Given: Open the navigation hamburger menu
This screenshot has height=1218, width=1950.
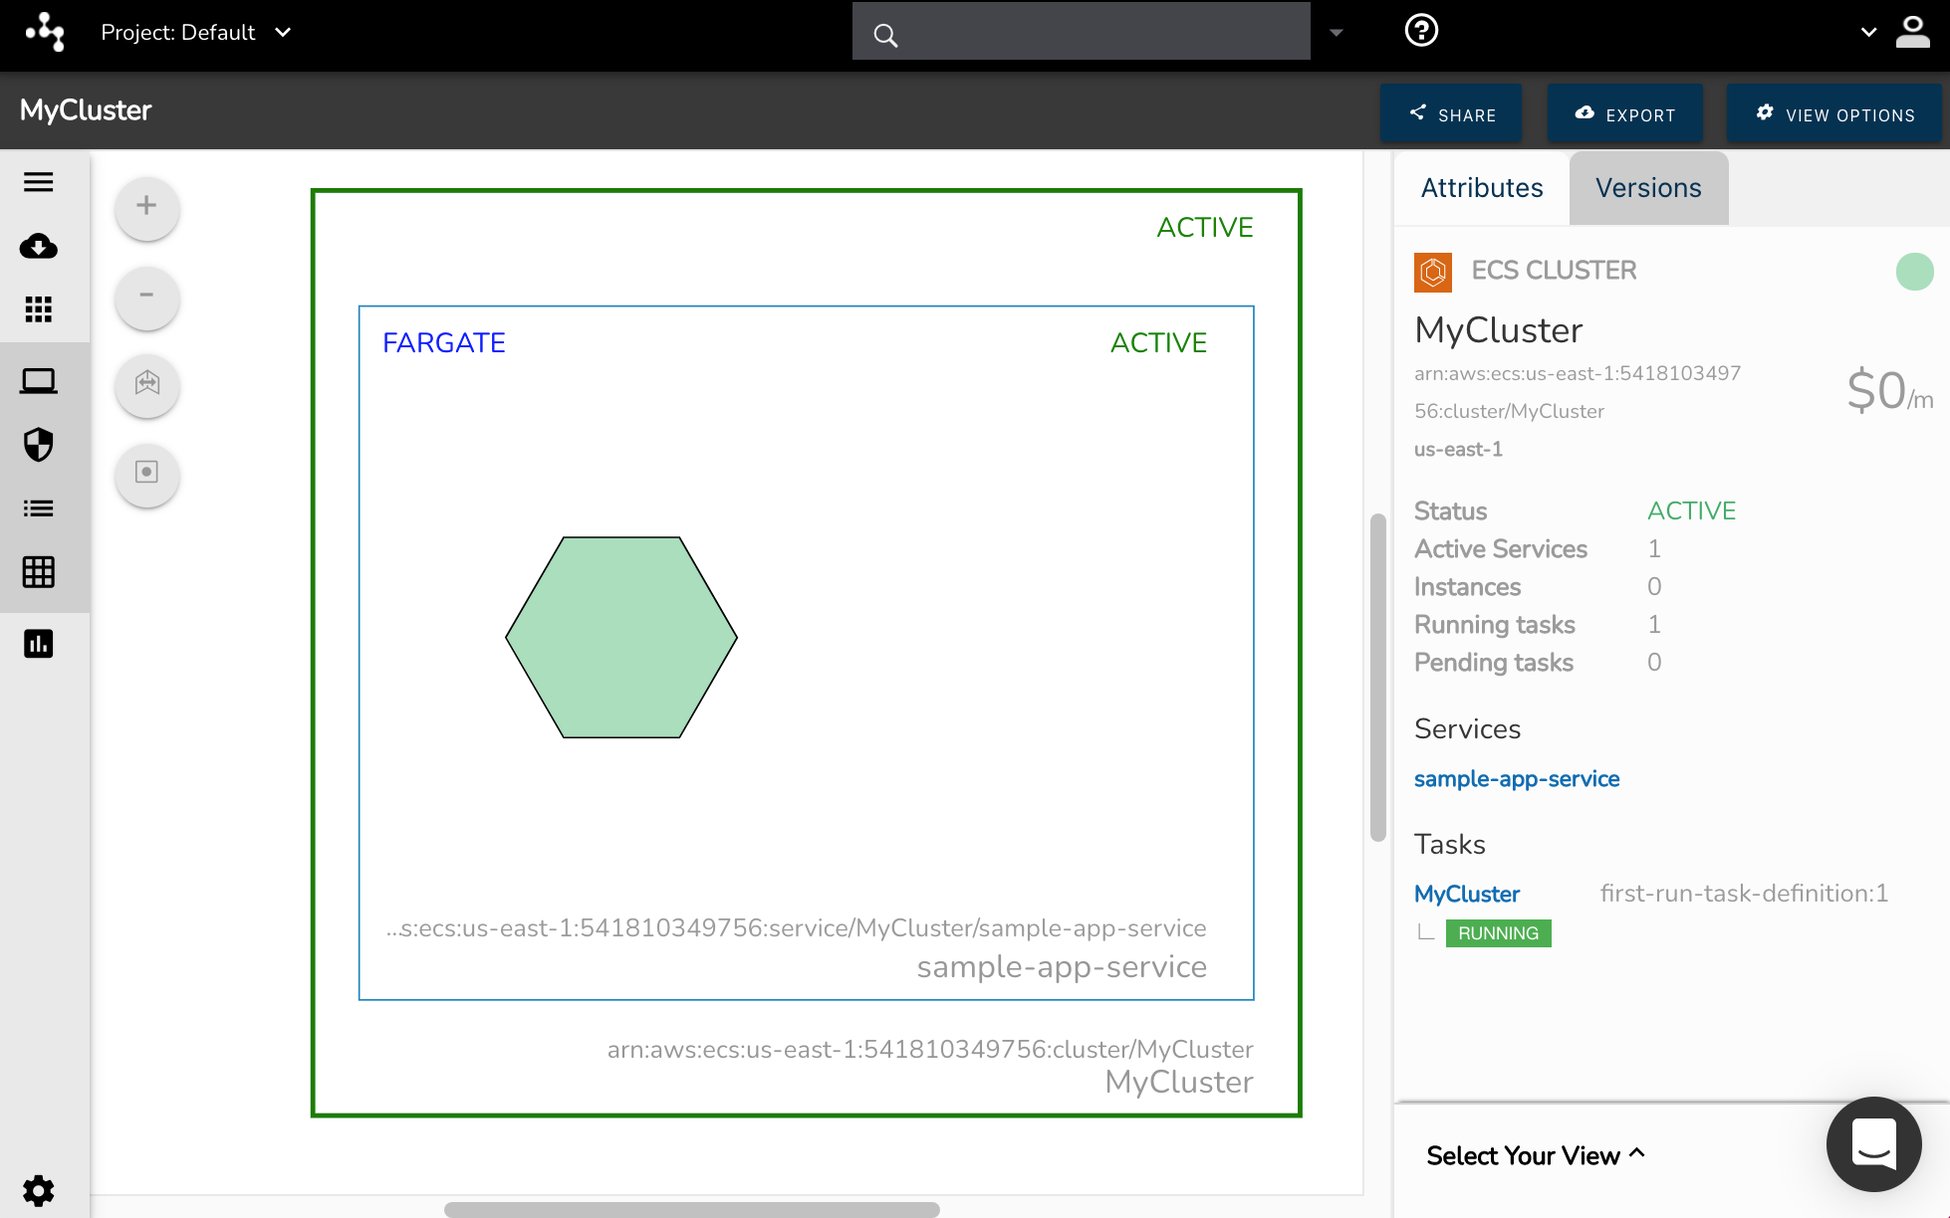Looking at the screenshot, I should pyautogui.click(x=38, y=182).
